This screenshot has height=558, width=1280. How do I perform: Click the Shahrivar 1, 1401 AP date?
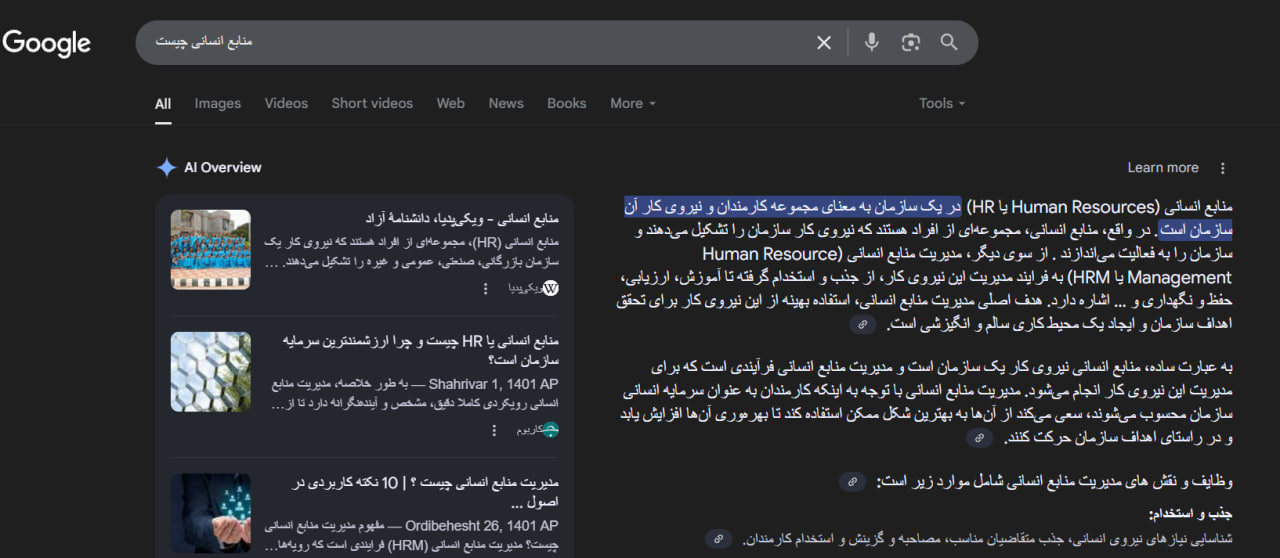click(x=491, y=384)
